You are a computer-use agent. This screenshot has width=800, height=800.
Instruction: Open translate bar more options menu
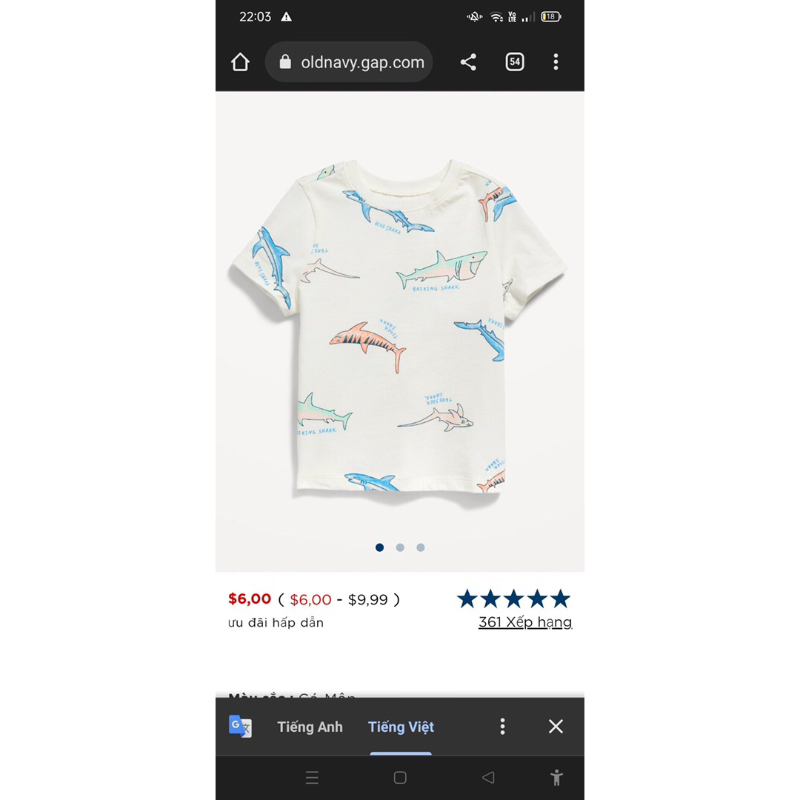coord(502,727)
